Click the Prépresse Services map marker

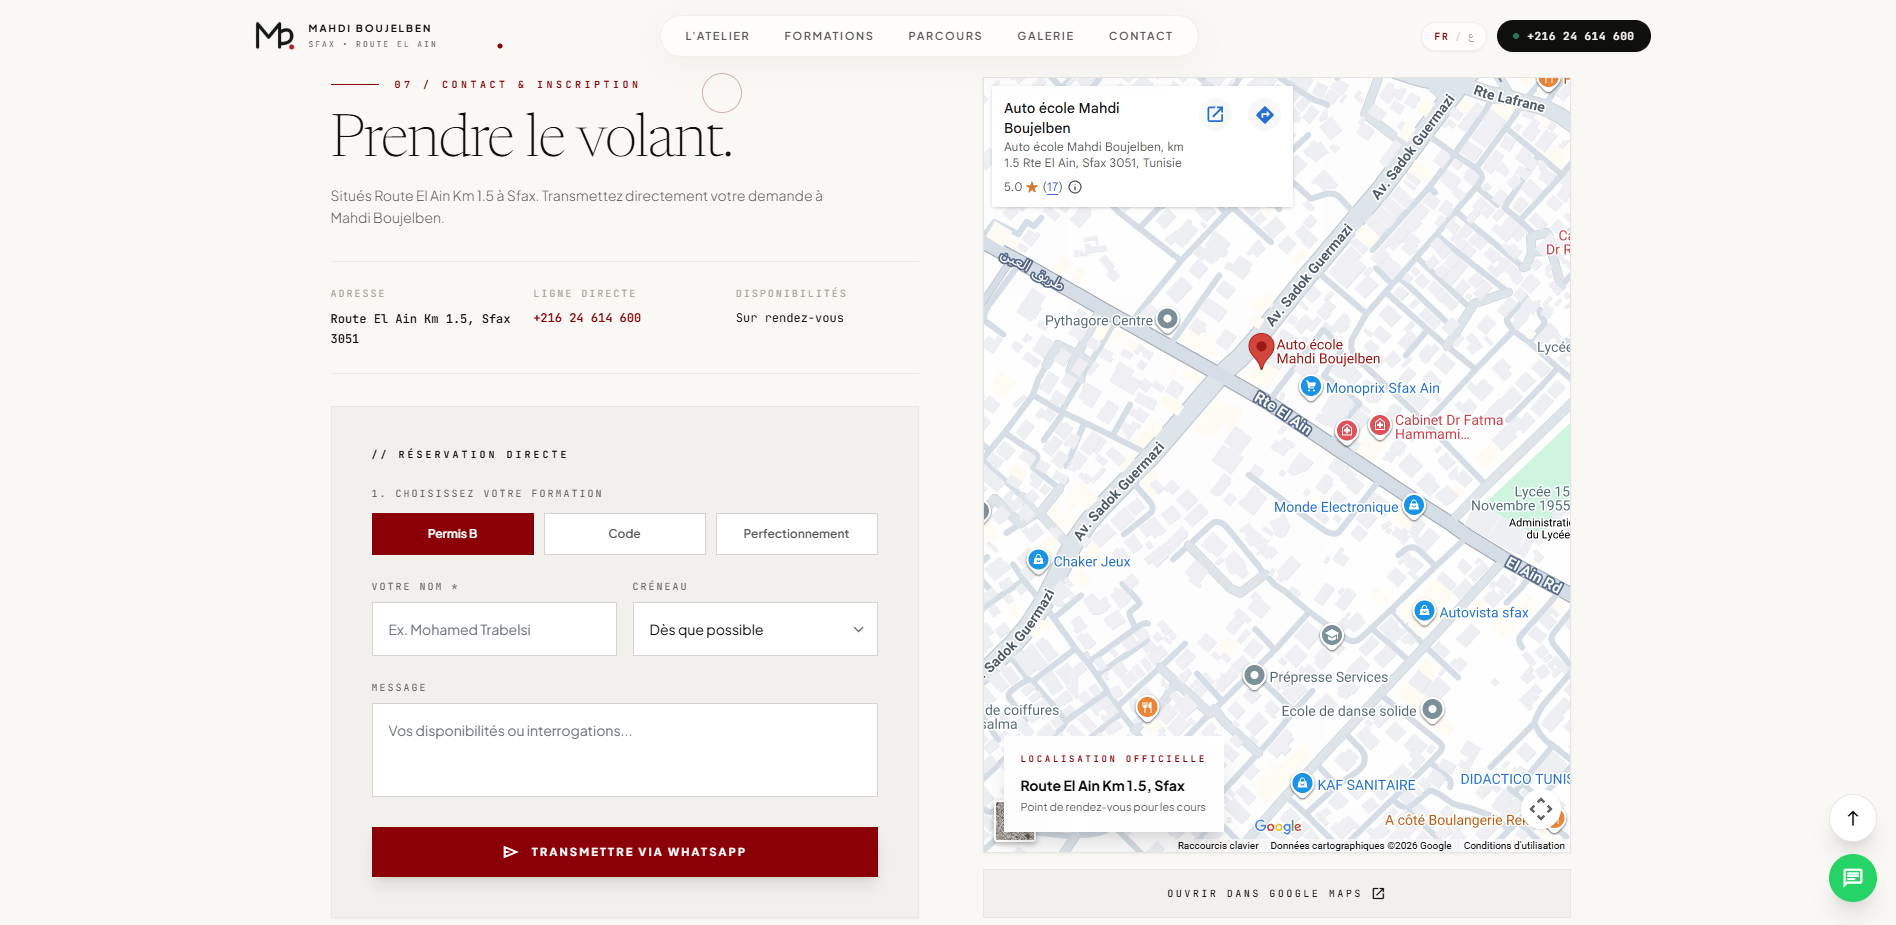point(1254,676)
